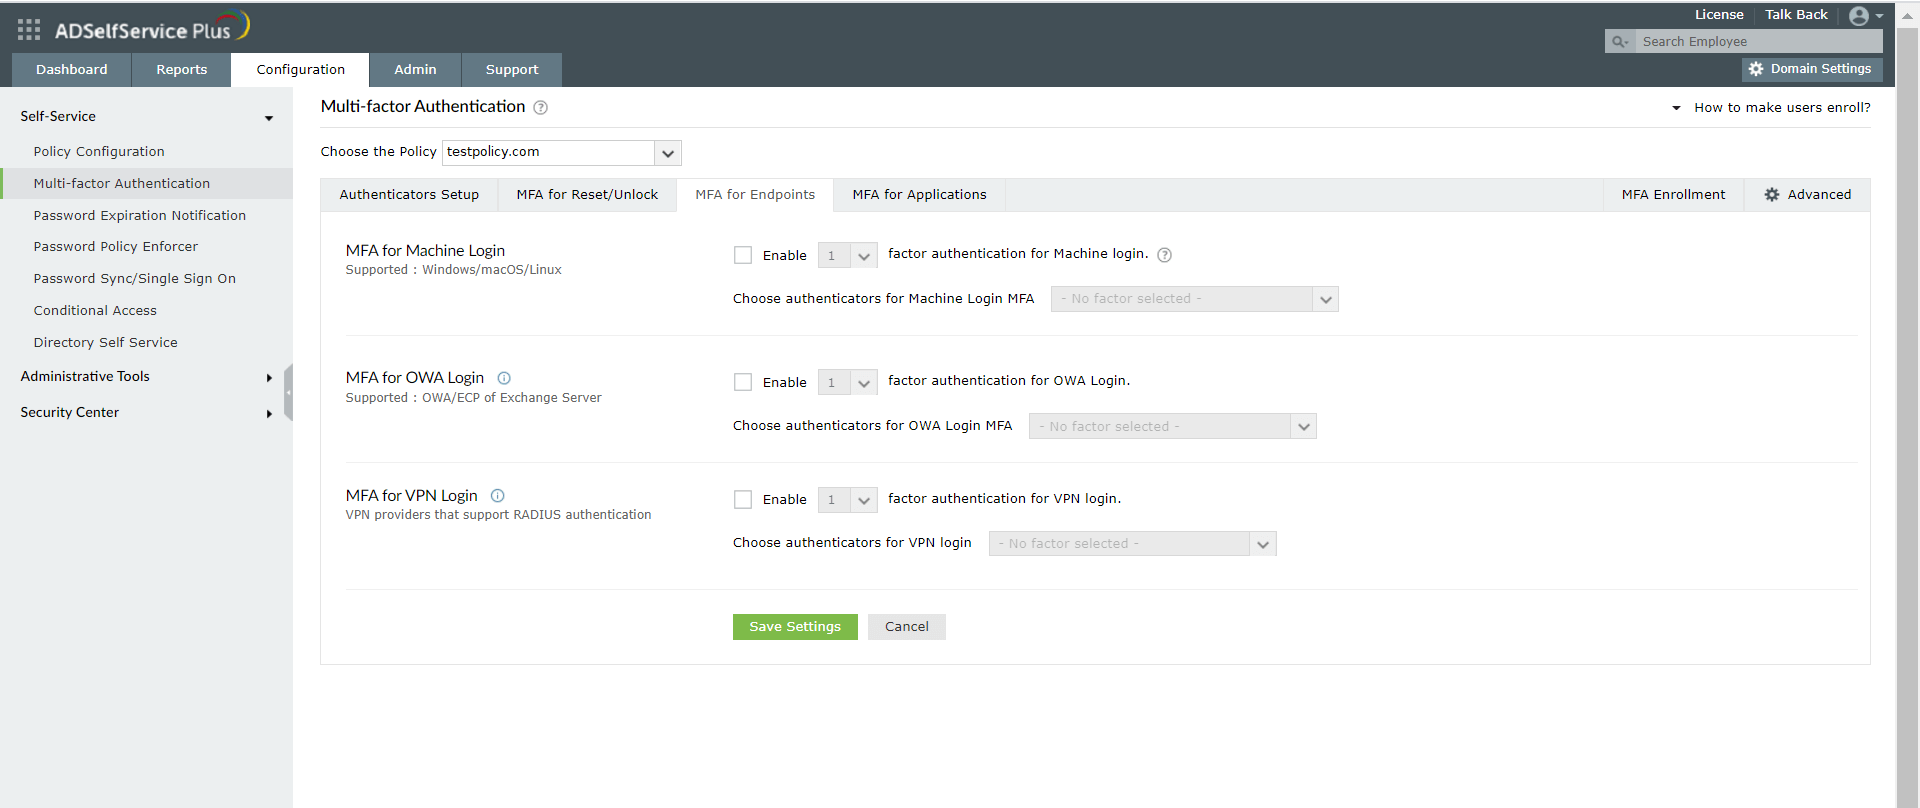
Task: Click the search magnifier icon
Action: (1618, 42)
